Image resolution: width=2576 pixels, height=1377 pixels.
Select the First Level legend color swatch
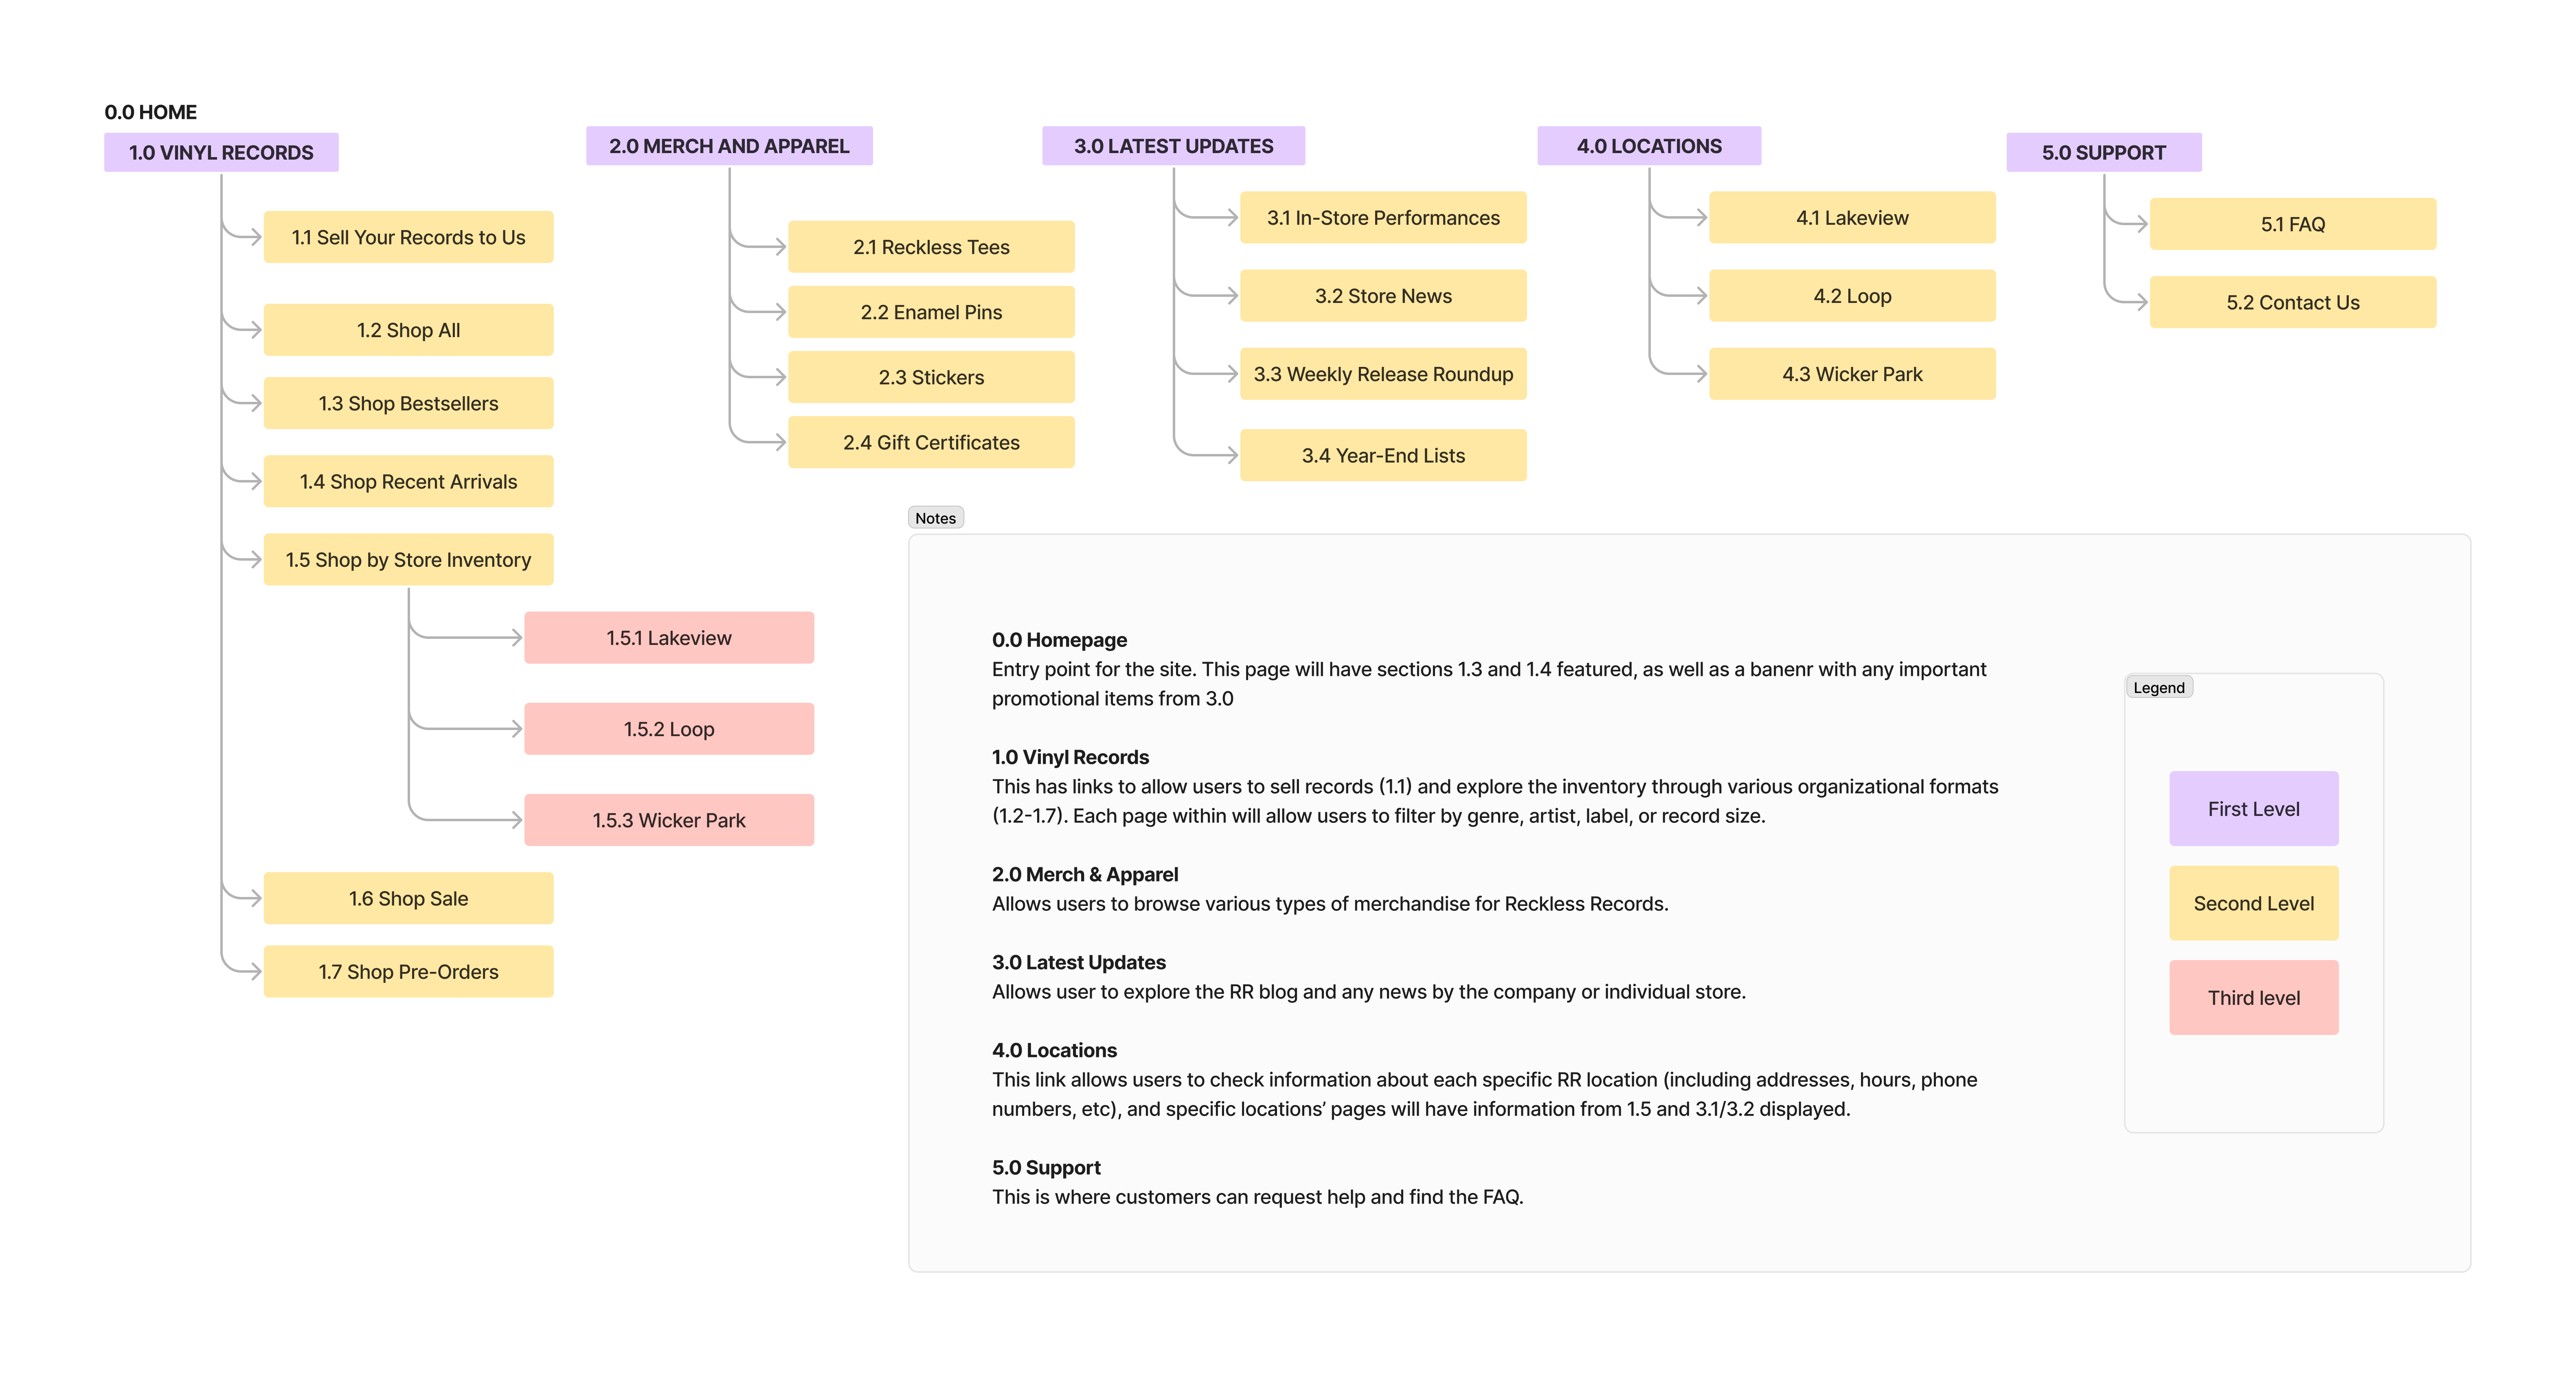point(2252,808)
